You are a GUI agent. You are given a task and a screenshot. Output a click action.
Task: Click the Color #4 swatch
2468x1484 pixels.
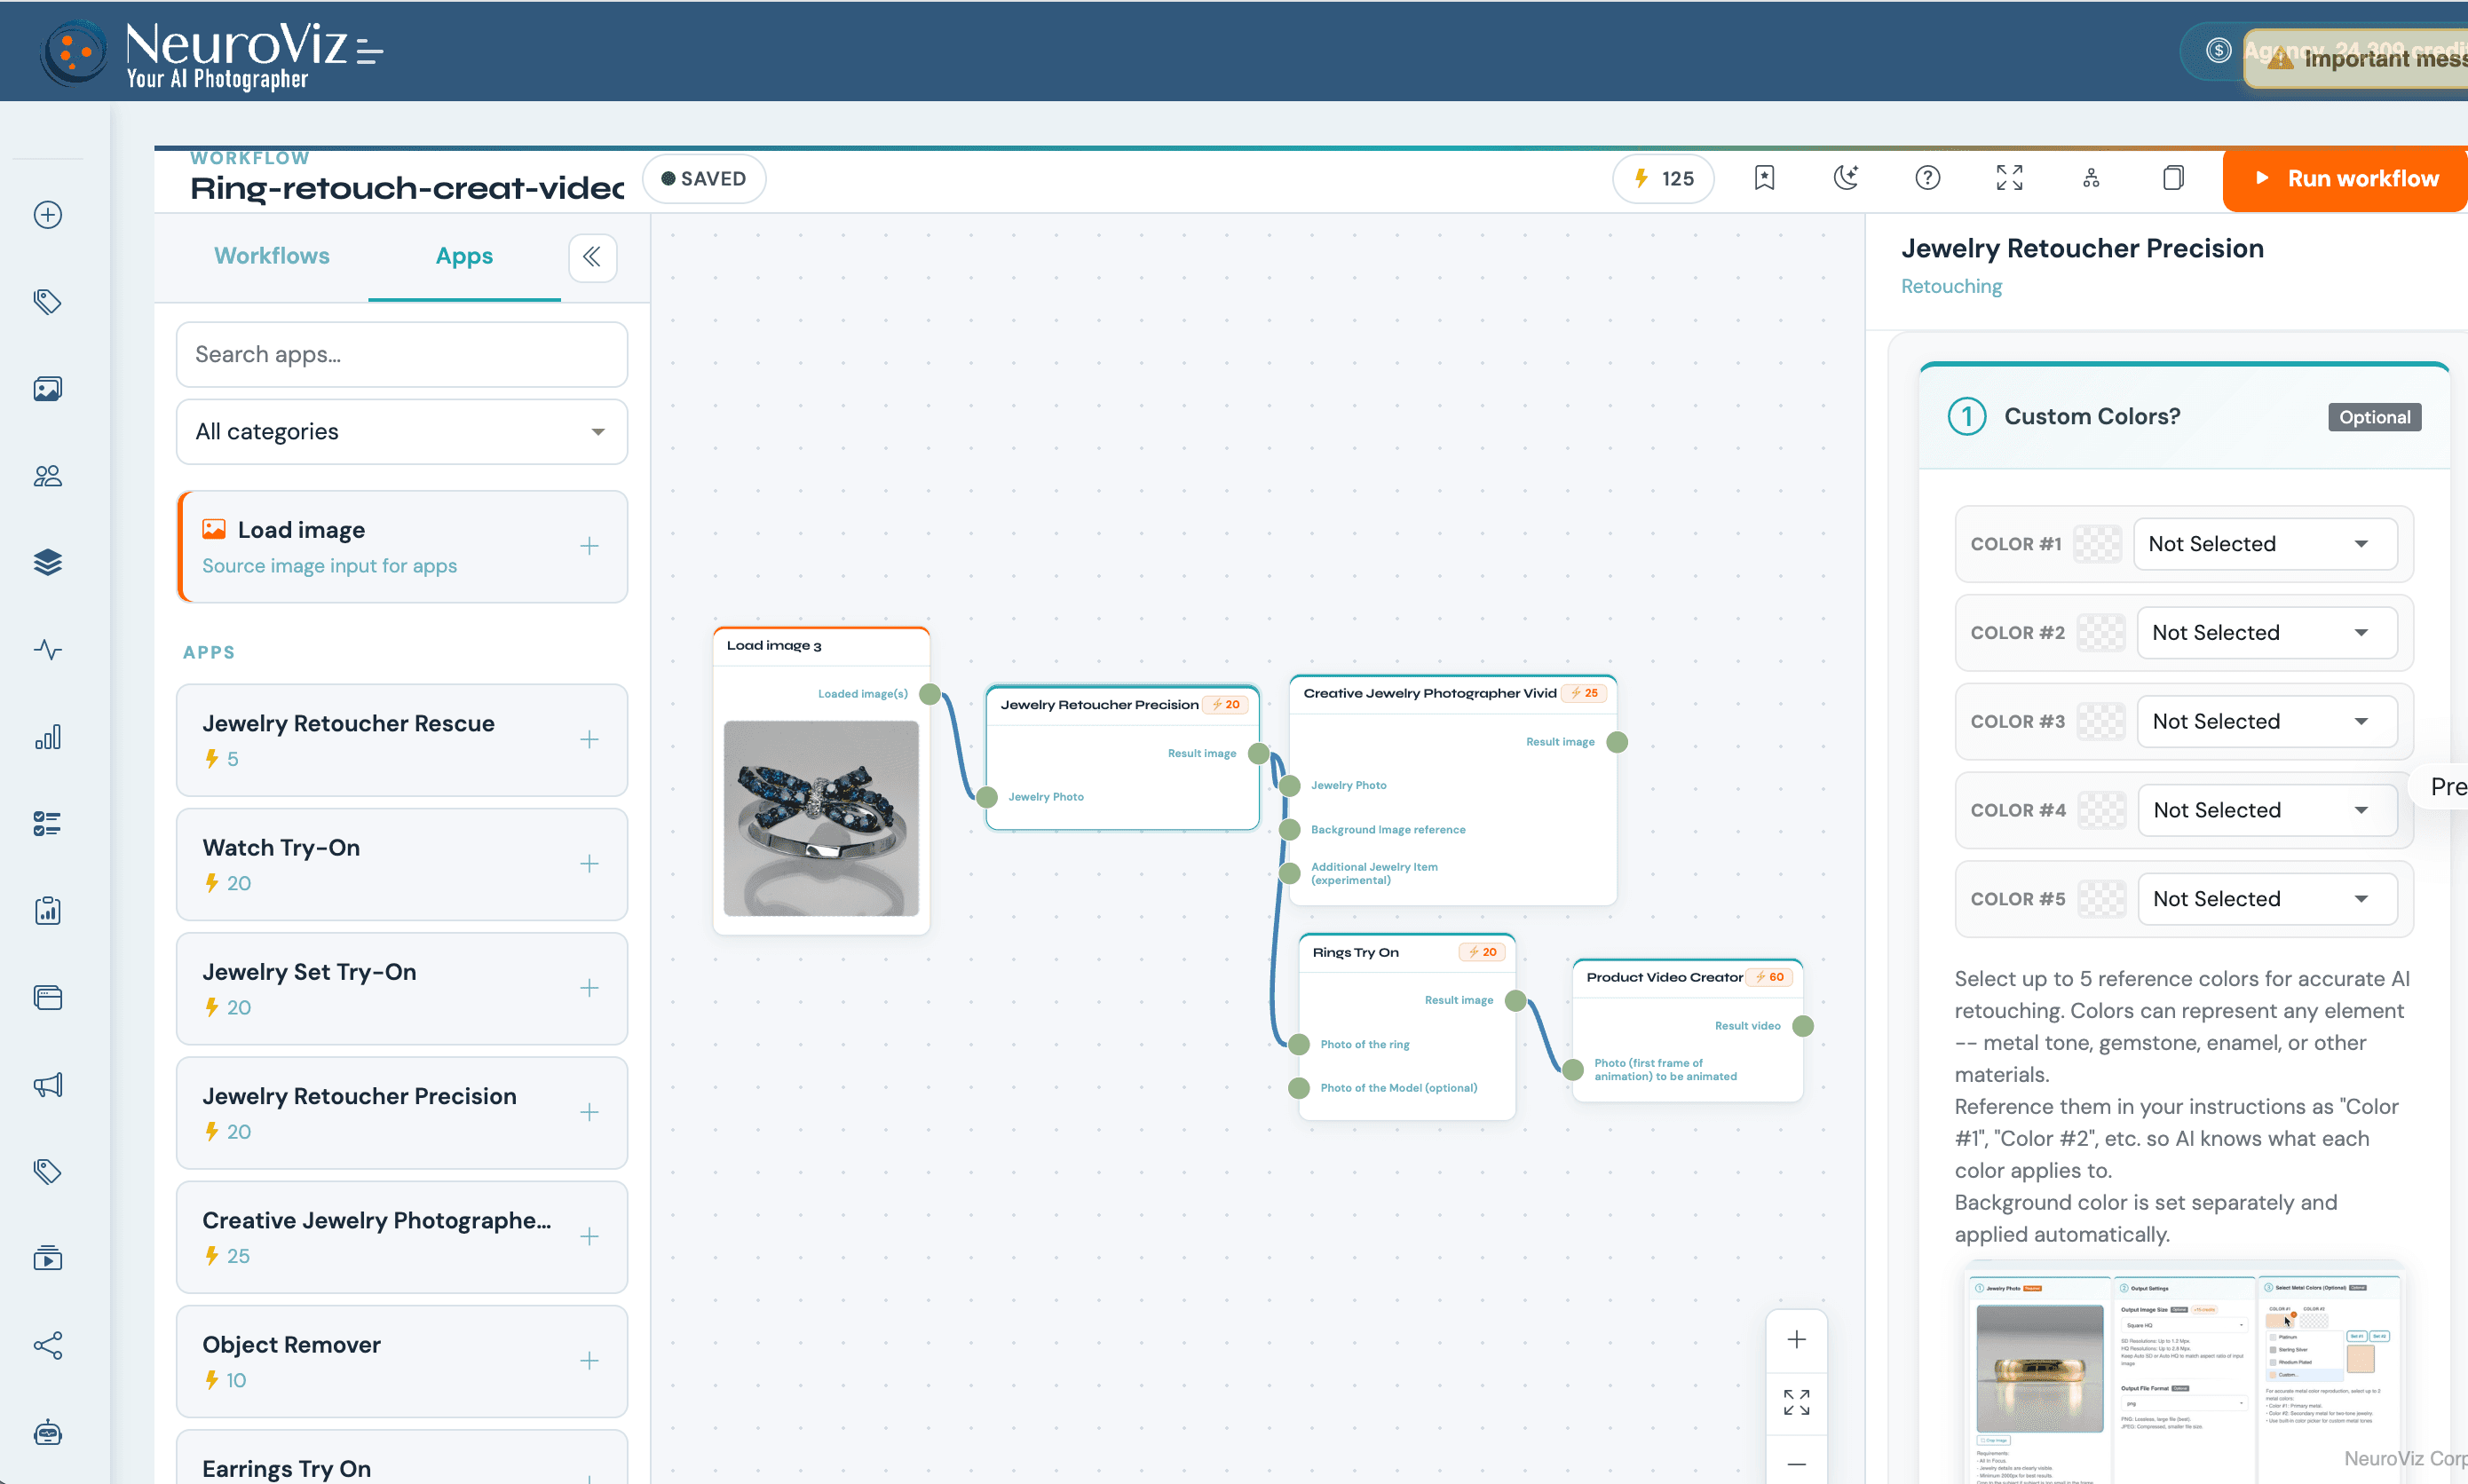(x=2102, y=811)
